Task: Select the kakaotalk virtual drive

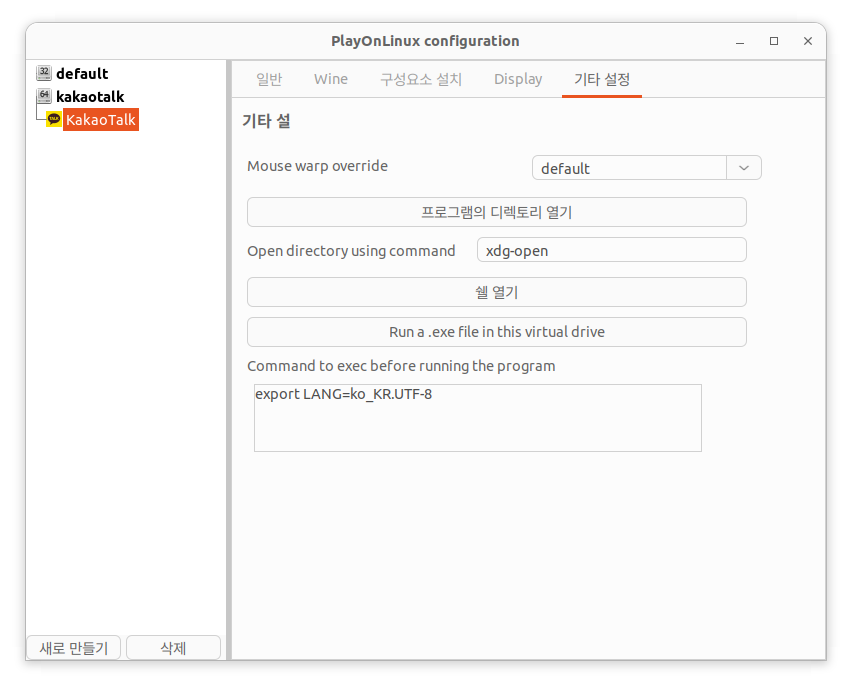Action: tap(90, 97)
